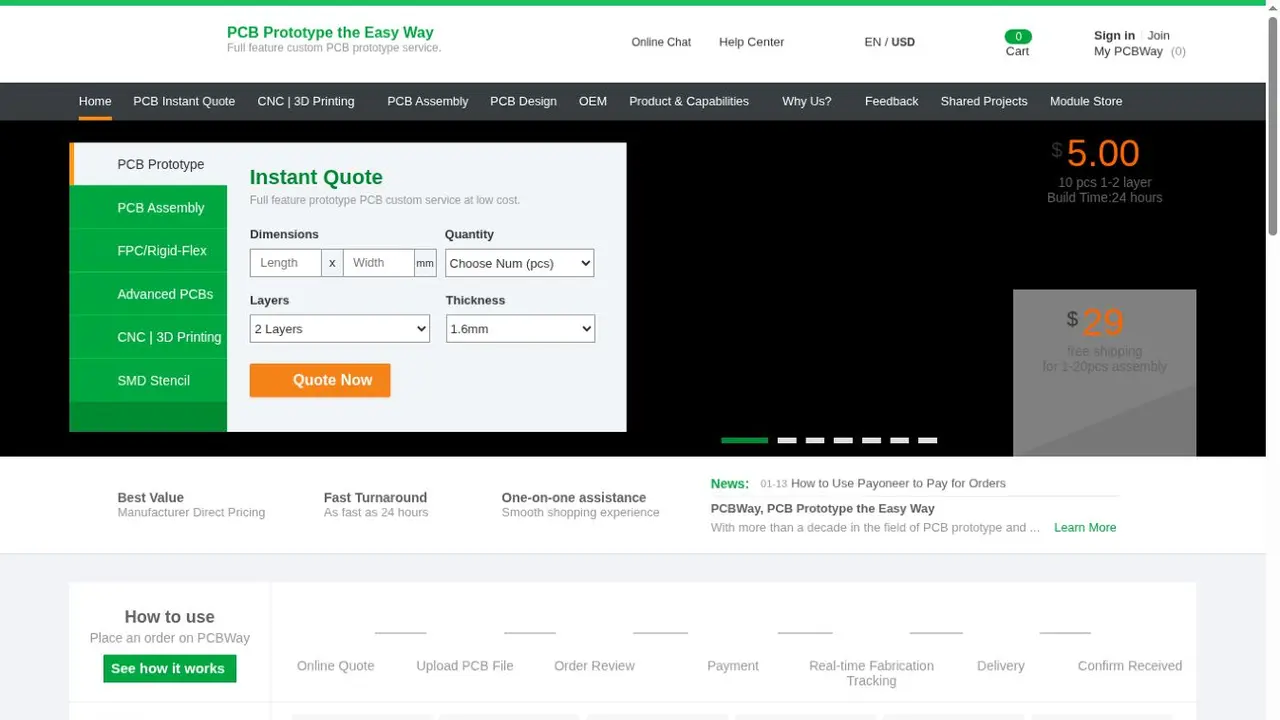This screenshot has width=1280, height=720.
Task: Switch to CNC | 3D Printing quote sidebar tab
Action: click(149, 337)
